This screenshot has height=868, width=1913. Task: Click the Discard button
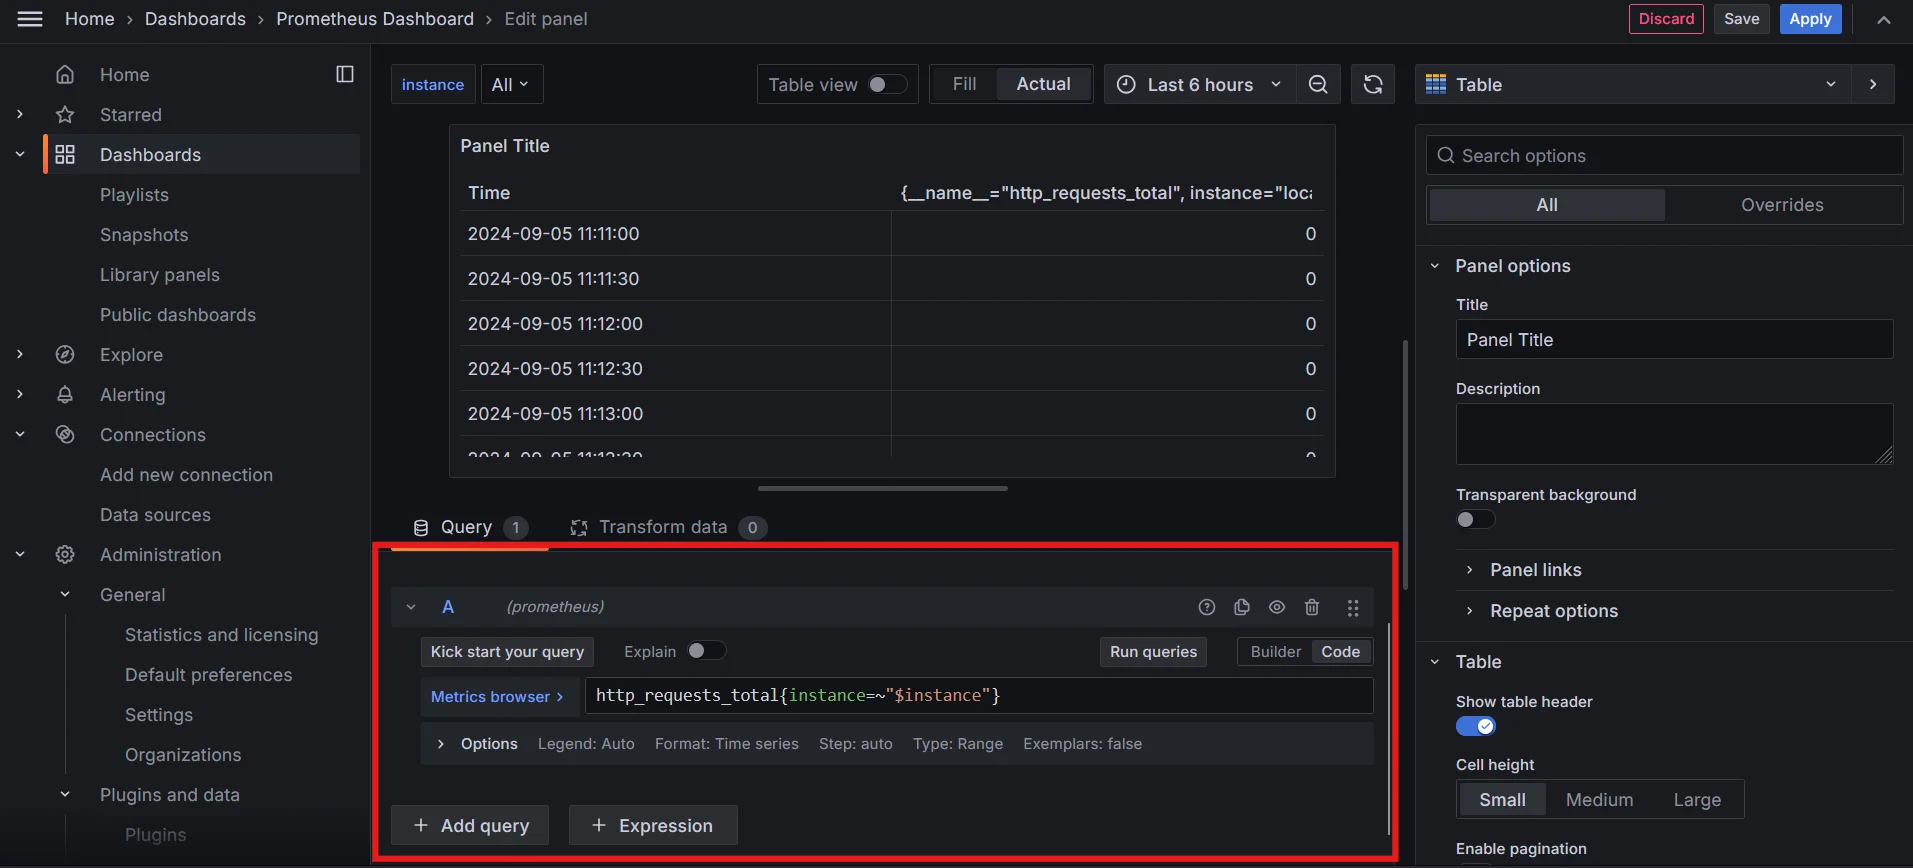click(x=1666, y=19)
